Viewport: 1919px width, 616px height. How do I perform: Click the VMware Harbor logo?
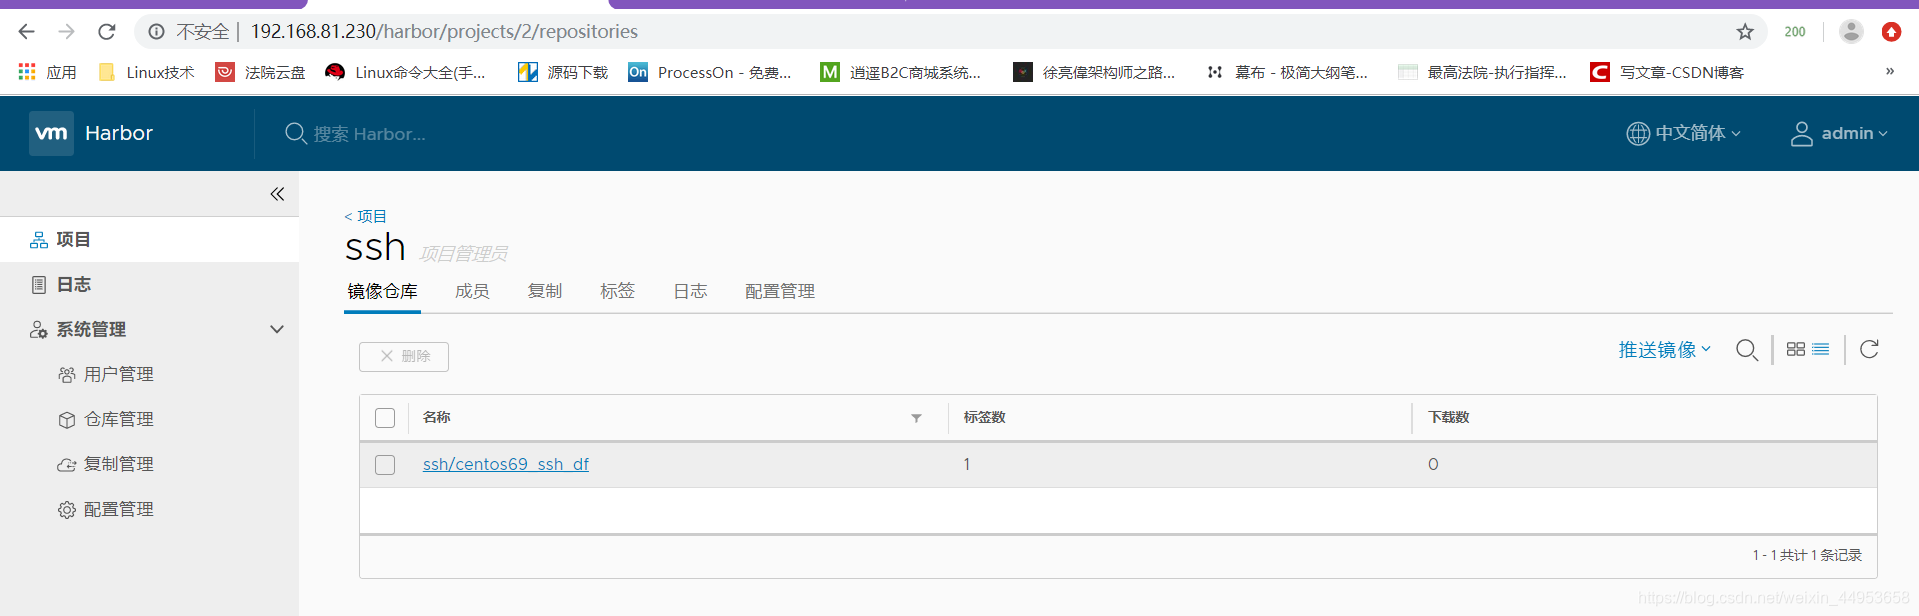coord(51,133)
